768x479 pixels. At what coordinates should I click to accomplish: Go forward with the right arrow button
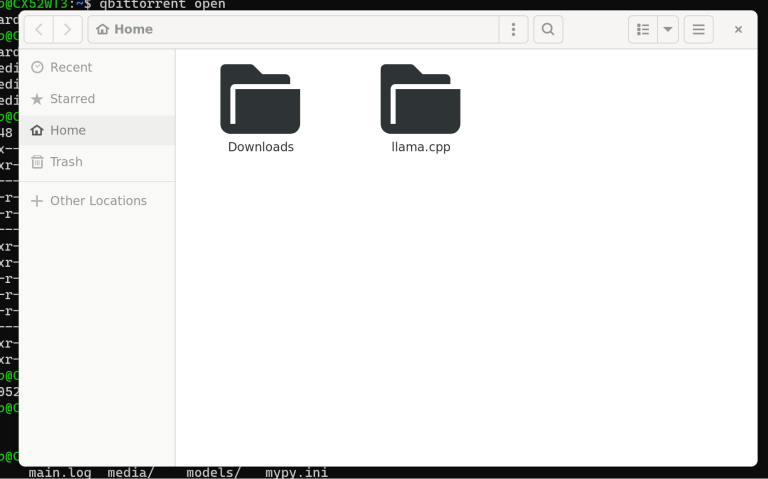68,29
